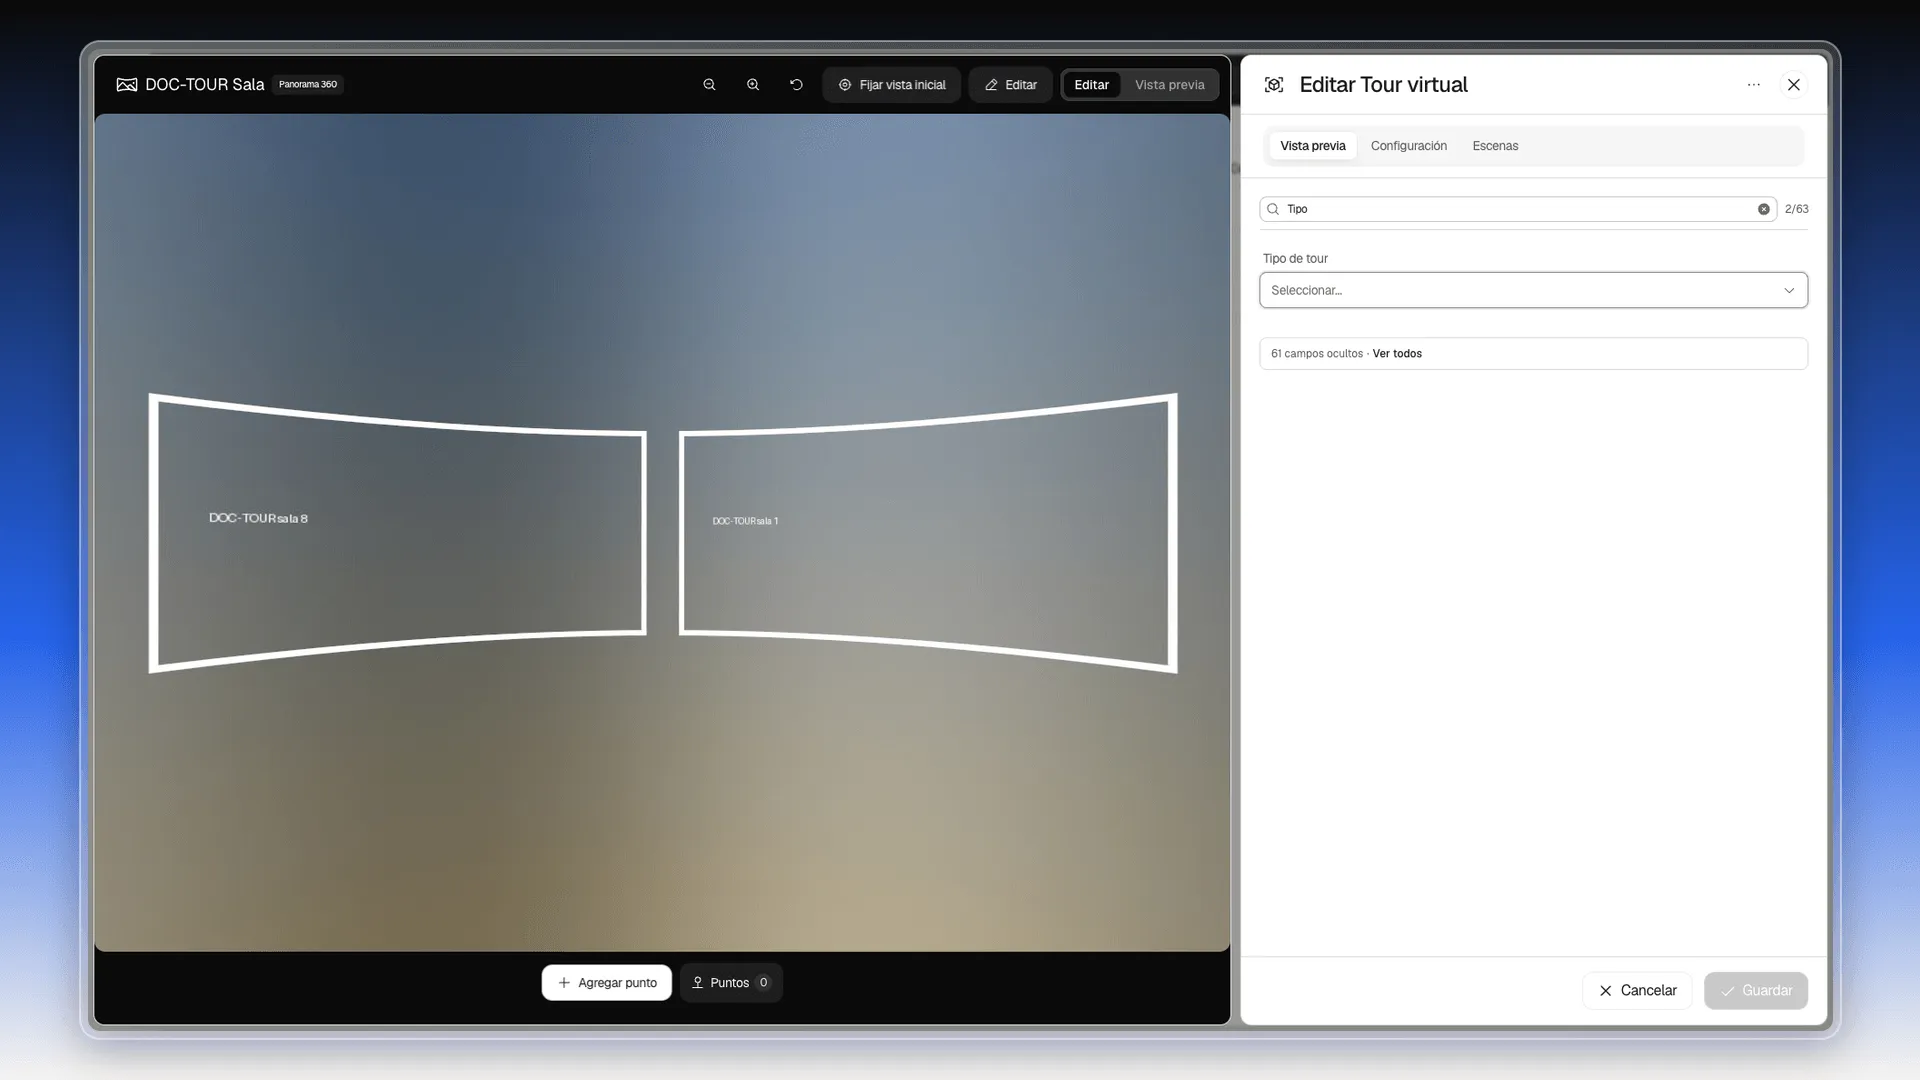Click the Agregar punto button
Viewport: 1920px width, 1080px height.
click(607, 983)
